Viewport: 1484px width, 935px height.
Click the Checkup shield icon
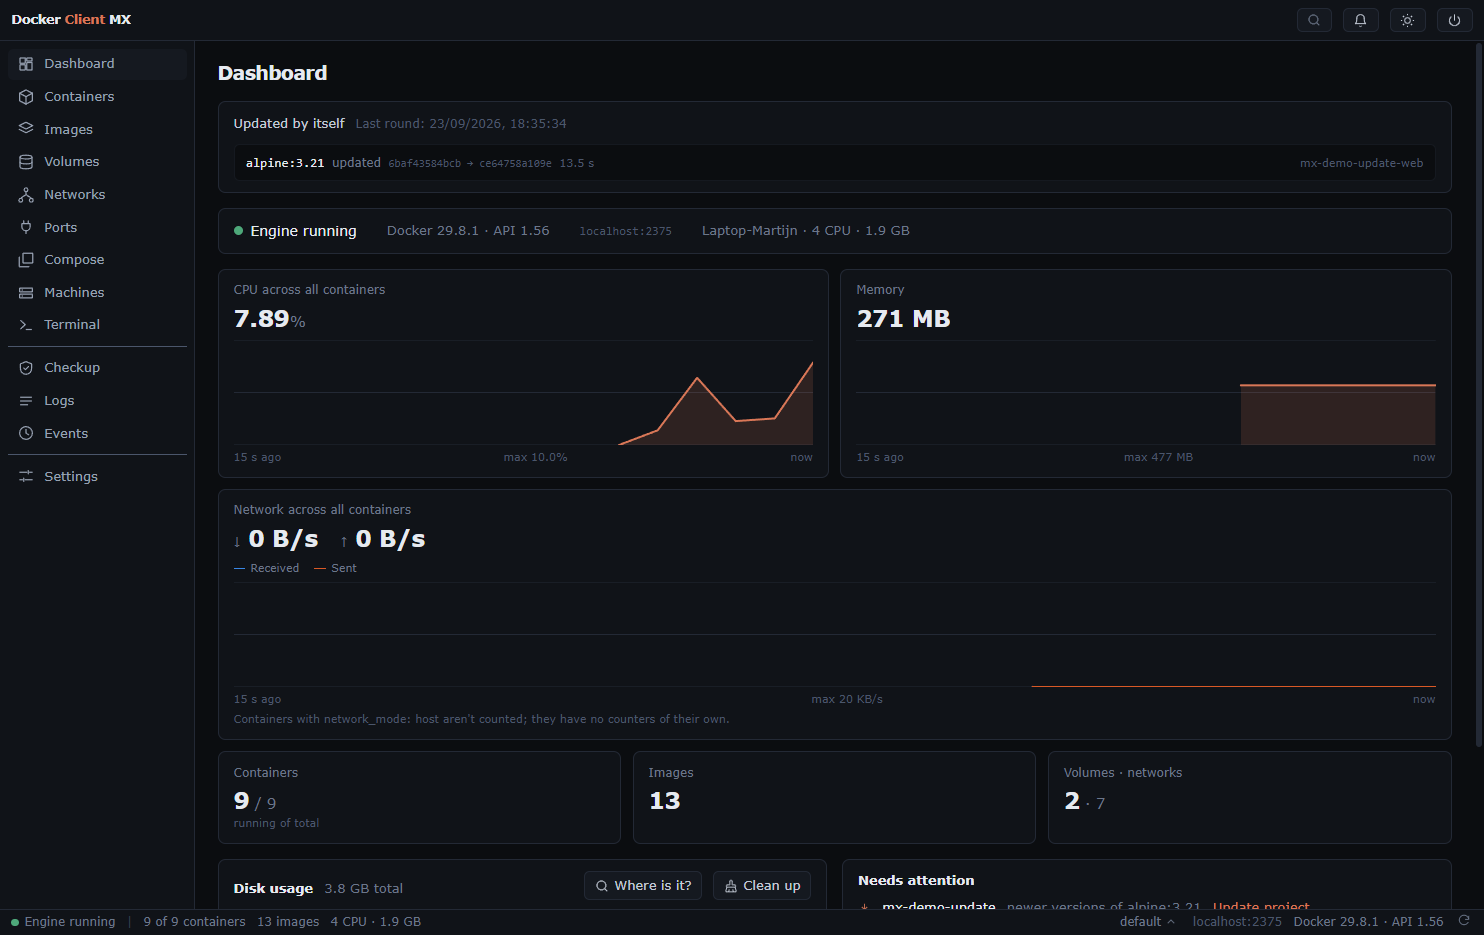(26, 367)
